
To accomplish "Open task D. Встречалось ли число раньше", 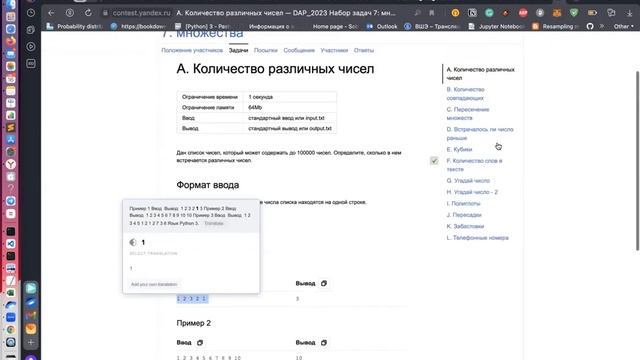I will click(480, 133).
